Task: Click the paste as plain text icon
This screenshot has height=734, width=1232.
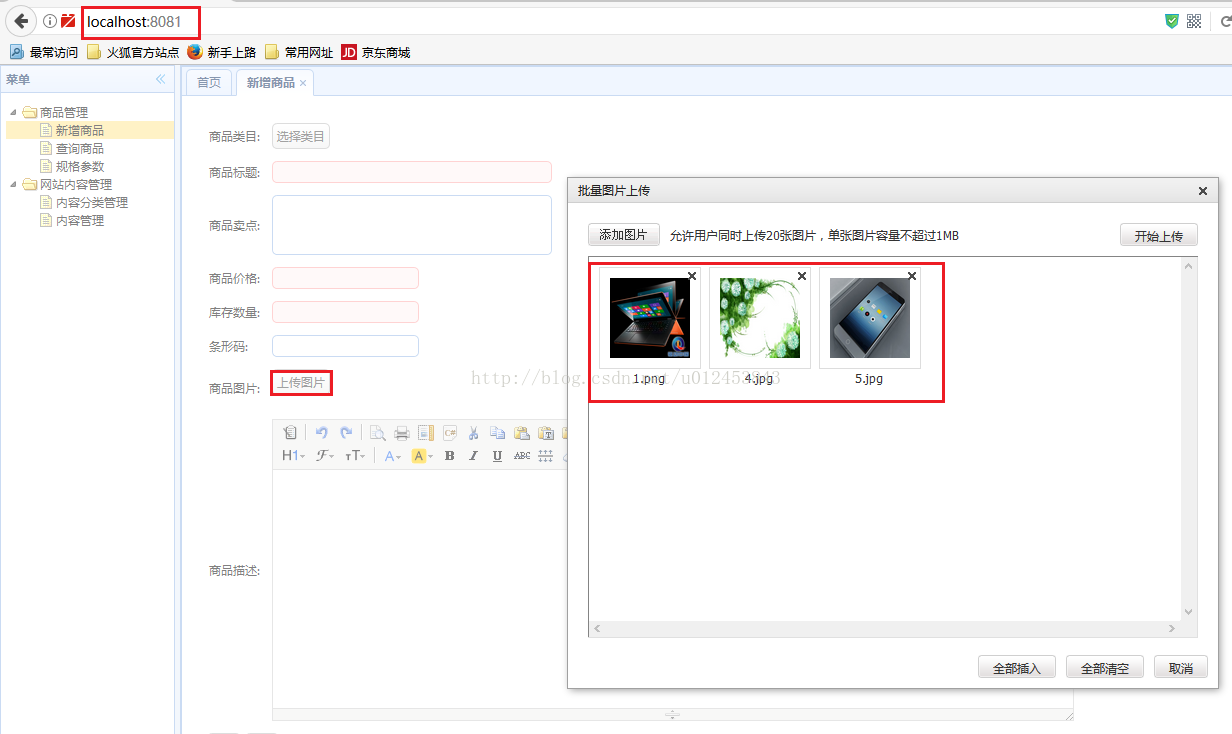Action: point(546,433)
